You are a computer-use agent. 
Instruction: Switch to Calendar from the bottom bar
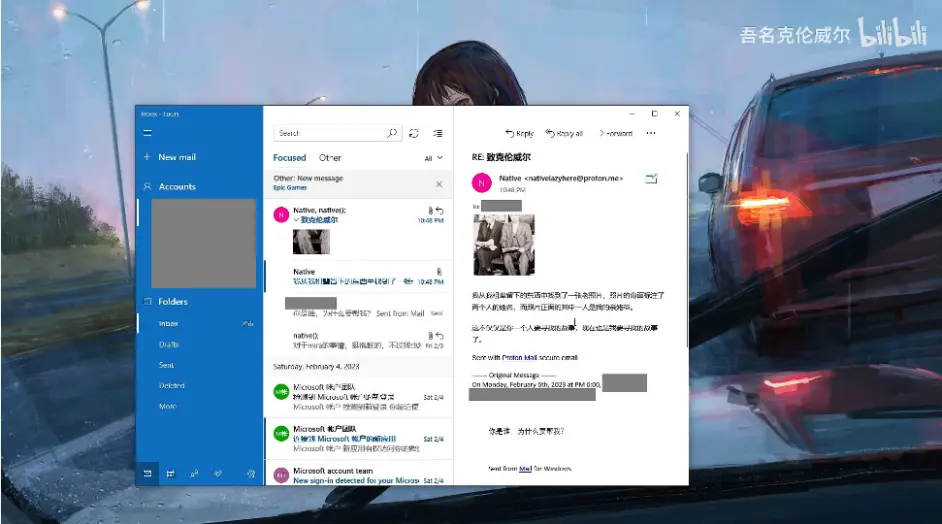click(169, 474)
